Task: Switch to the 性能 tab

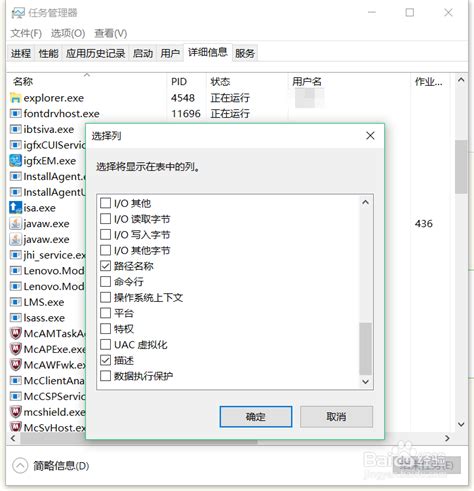Action: (x=48, y=53)
